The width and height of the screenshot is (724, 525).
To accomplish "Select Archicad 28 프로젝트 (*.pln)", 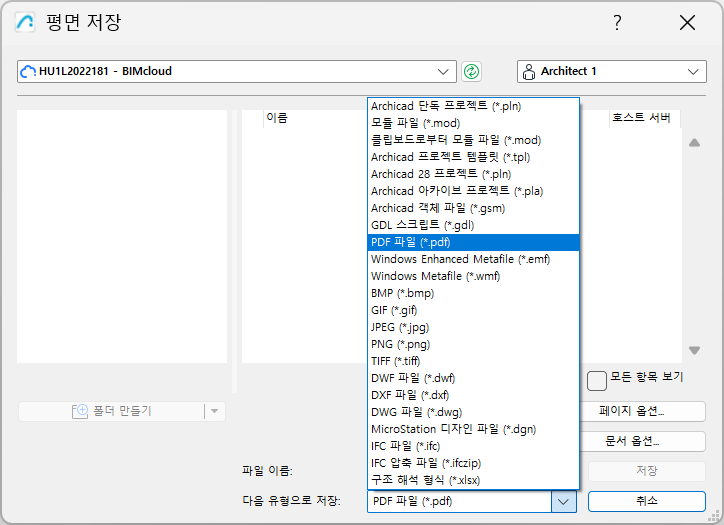I will click(473, 174).
